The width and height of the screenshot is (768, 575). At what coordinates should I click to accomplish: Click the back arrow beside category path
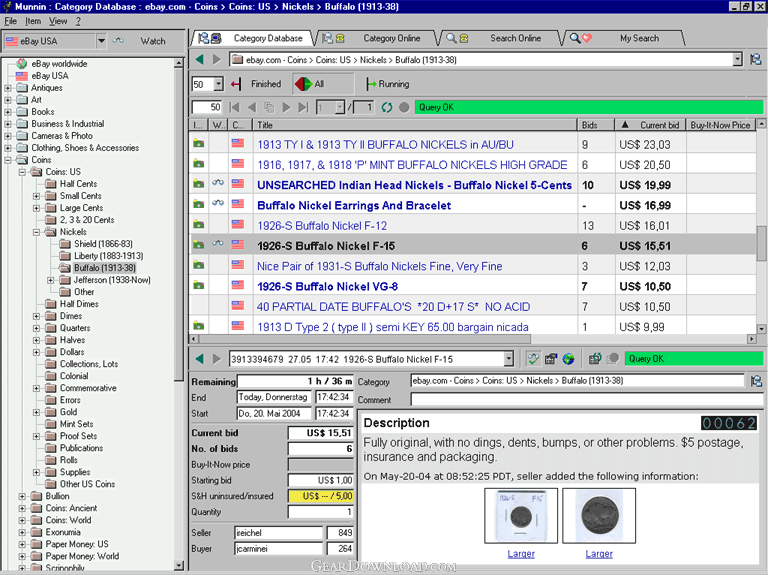click(x=199, y=60)
